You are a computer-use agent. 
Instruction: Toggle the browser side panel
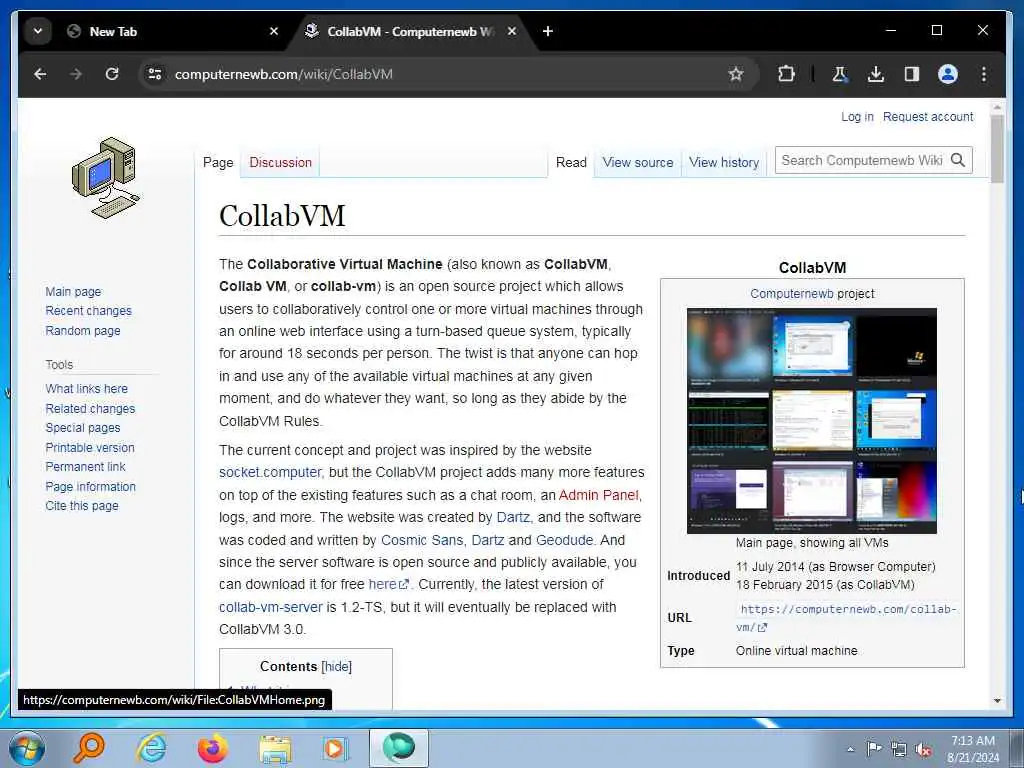[912, 74]
